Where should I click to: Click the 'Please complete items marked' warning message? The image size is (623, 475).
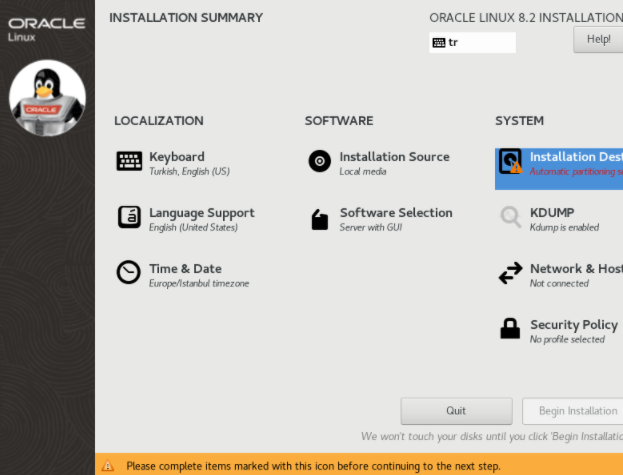pyautogui.click(x=313, y=466)
